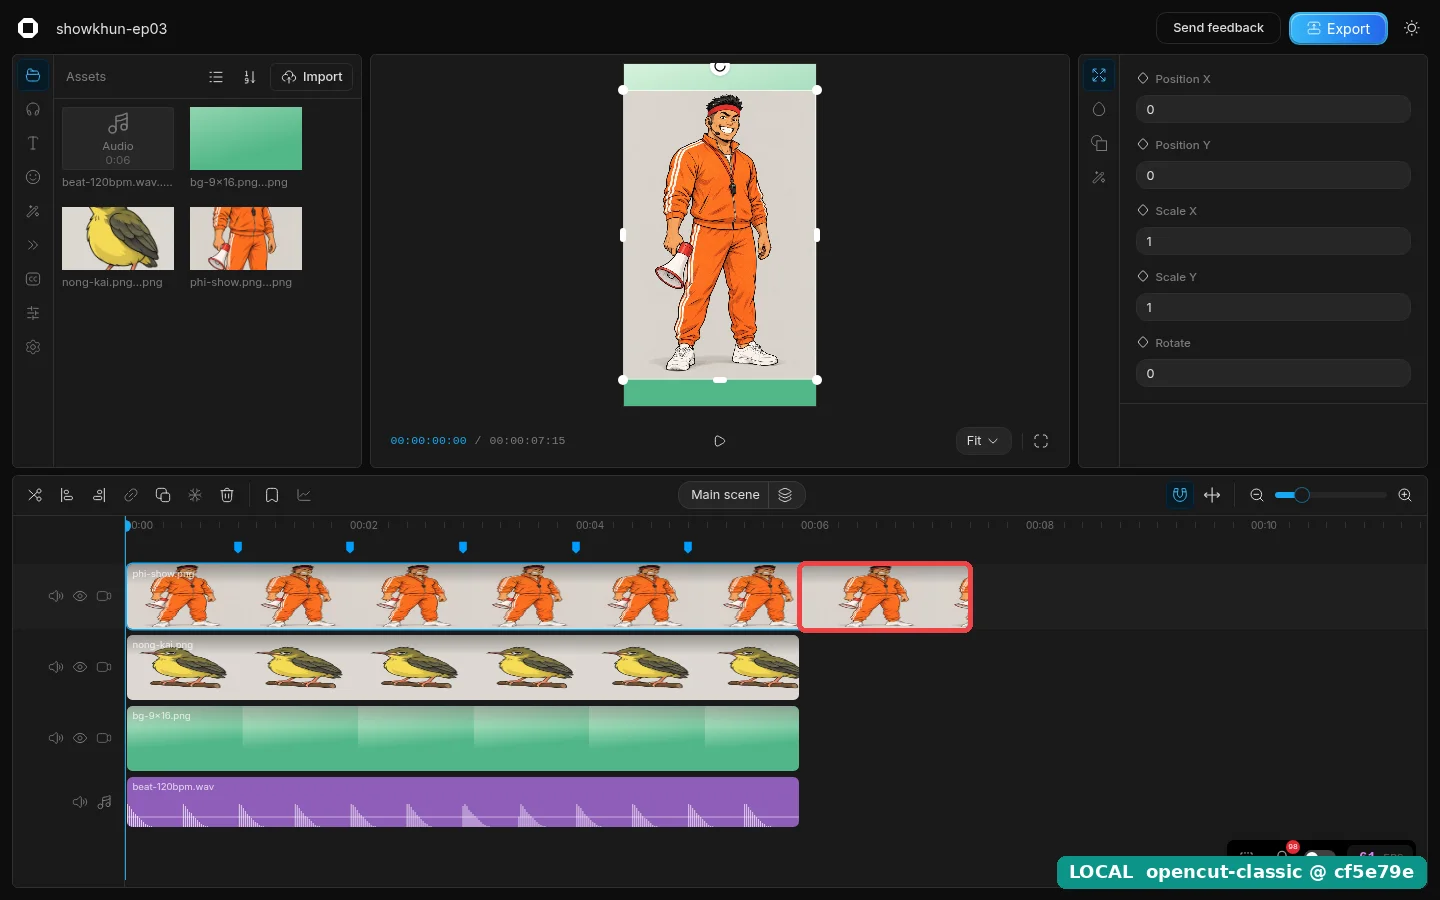Open the graph editor icon in timeline toolbar

click(304, 495)
